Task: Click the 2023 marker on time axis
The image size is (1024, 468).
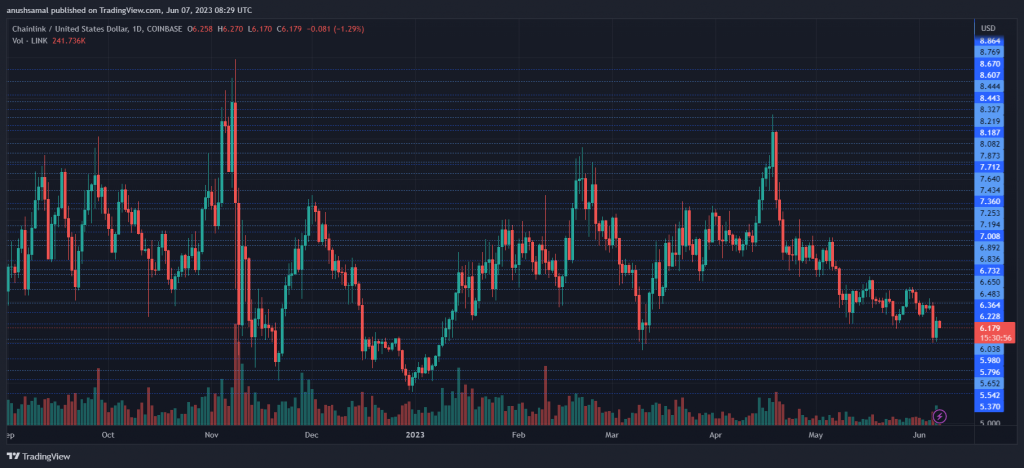Action: (417, 436)
